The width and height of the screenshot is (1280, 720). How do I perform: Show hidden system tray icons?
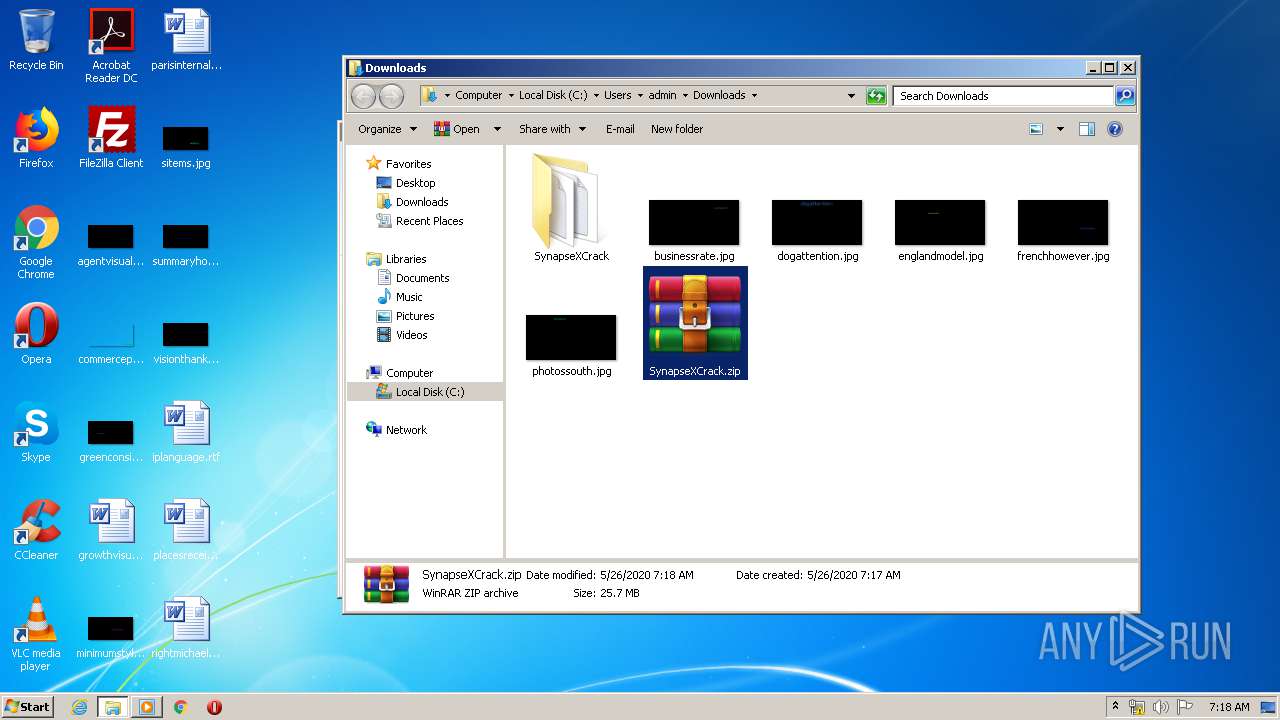(x=1115, y=707)
